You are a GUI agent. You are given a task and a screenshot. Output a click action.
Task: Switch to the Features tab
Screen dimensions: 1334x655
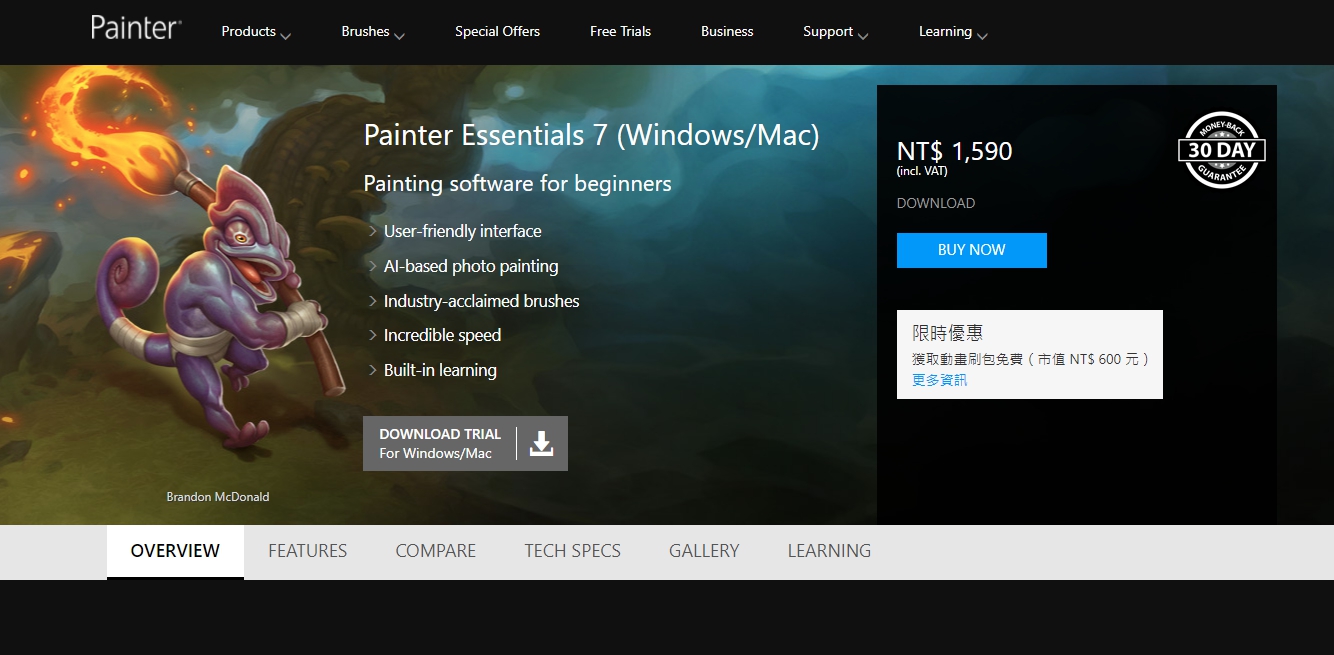[307, 551]
